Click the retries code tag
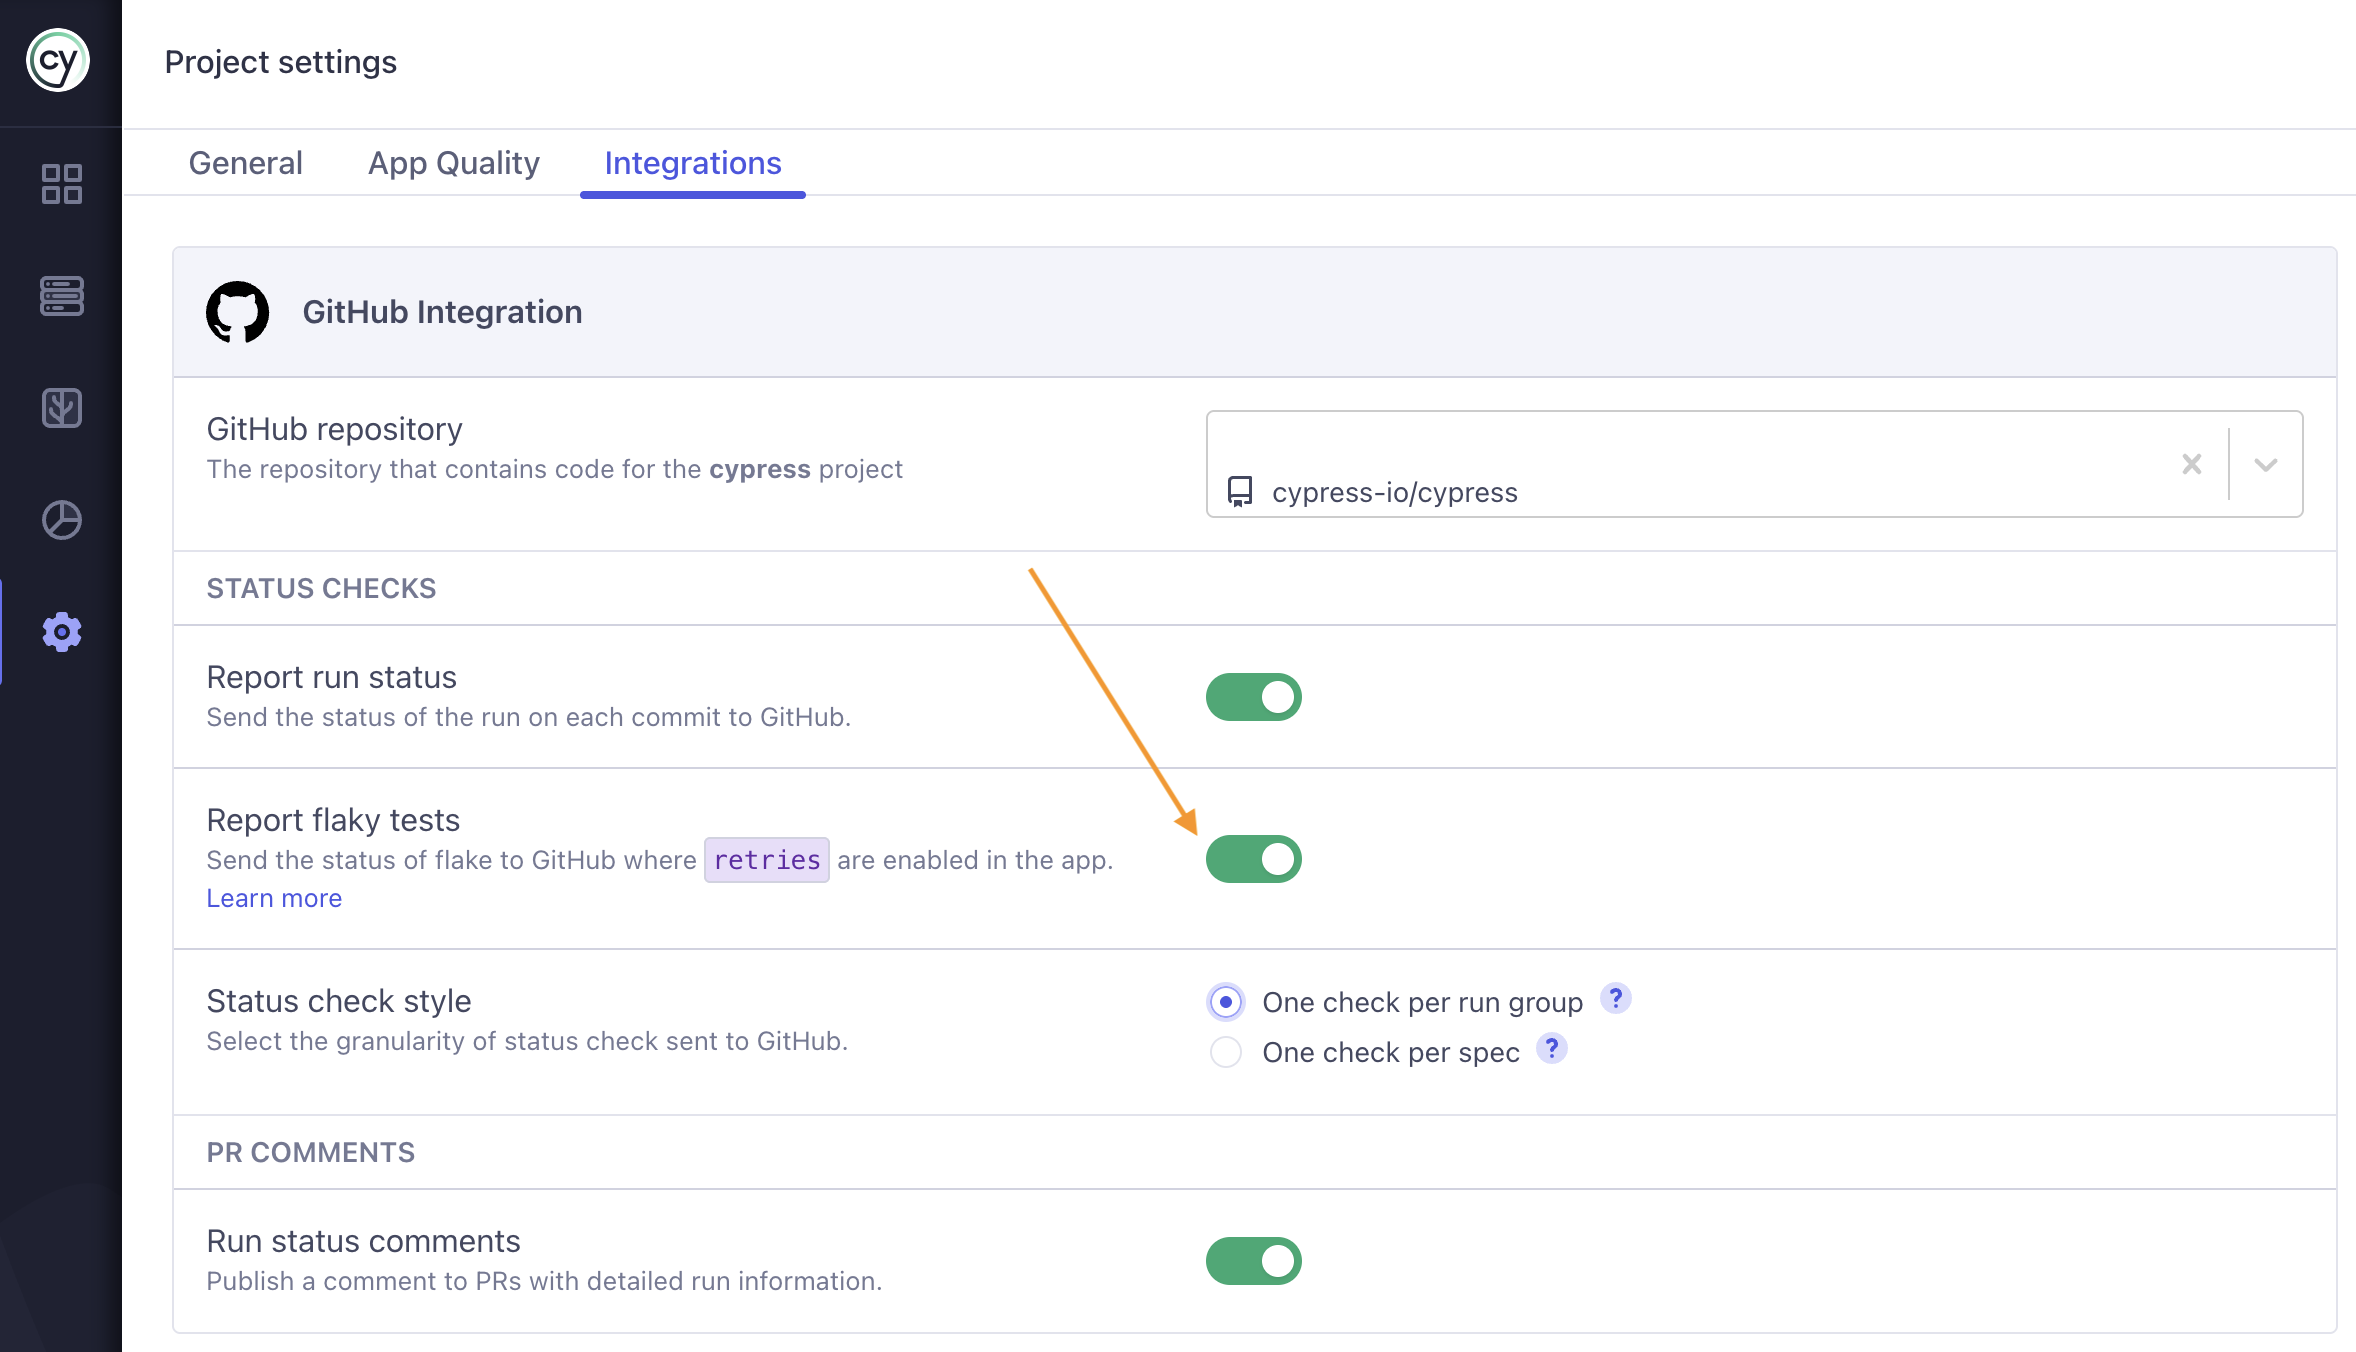The width and height of the screenshot is (2356, 1352). (x=767, y=860)
